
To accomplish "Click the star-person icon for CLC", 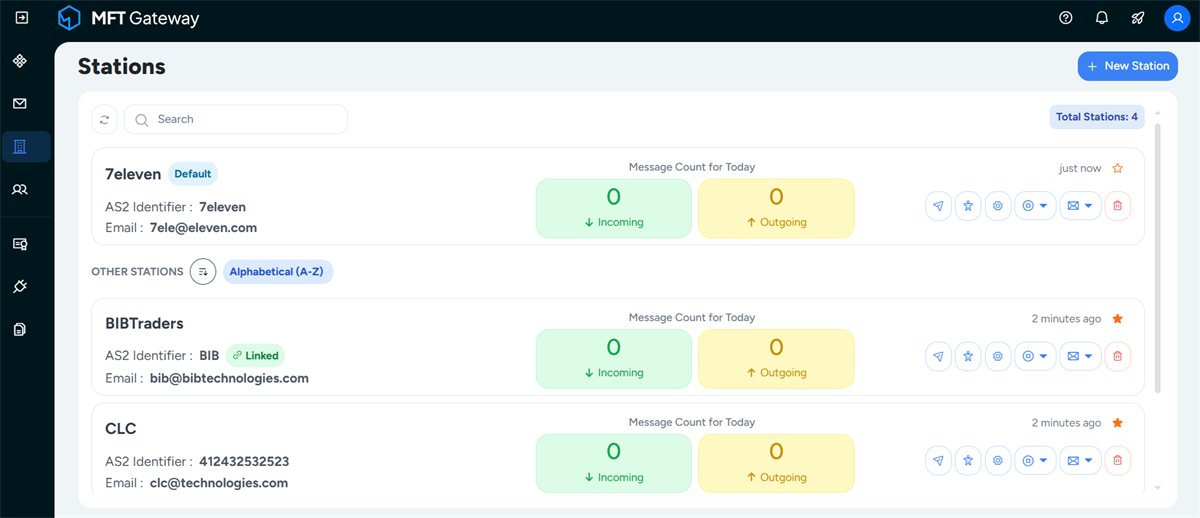I will click(x=968, y=461).
